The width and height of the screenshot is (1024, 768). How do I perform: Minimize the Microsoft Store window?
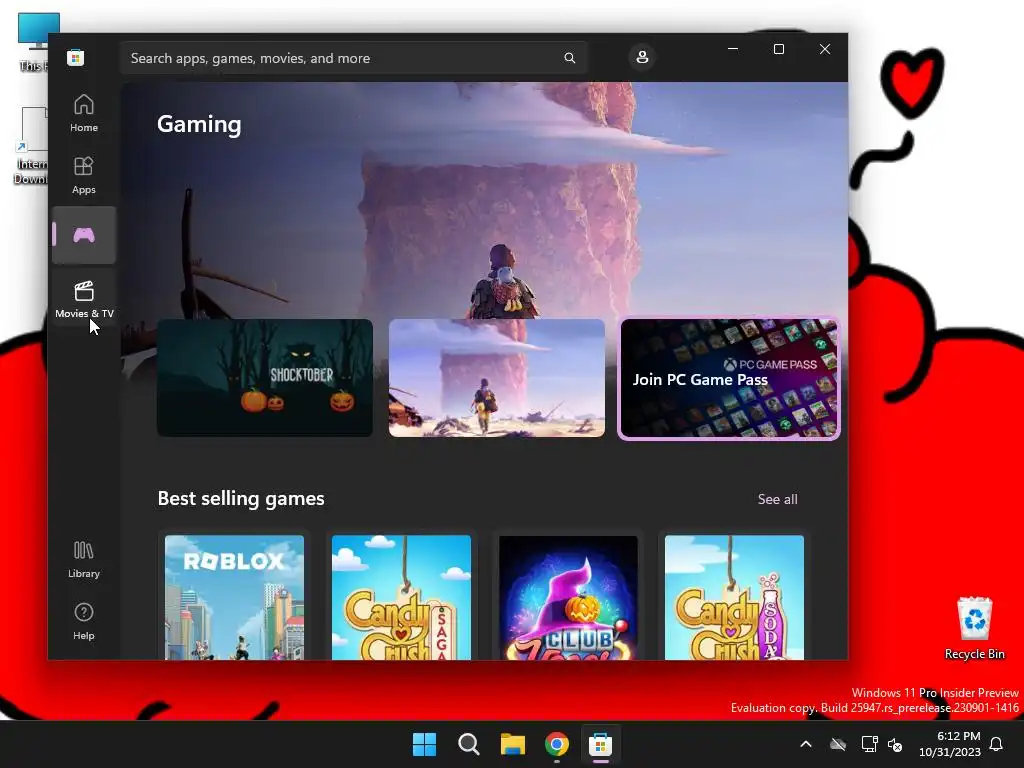point(733,49)
